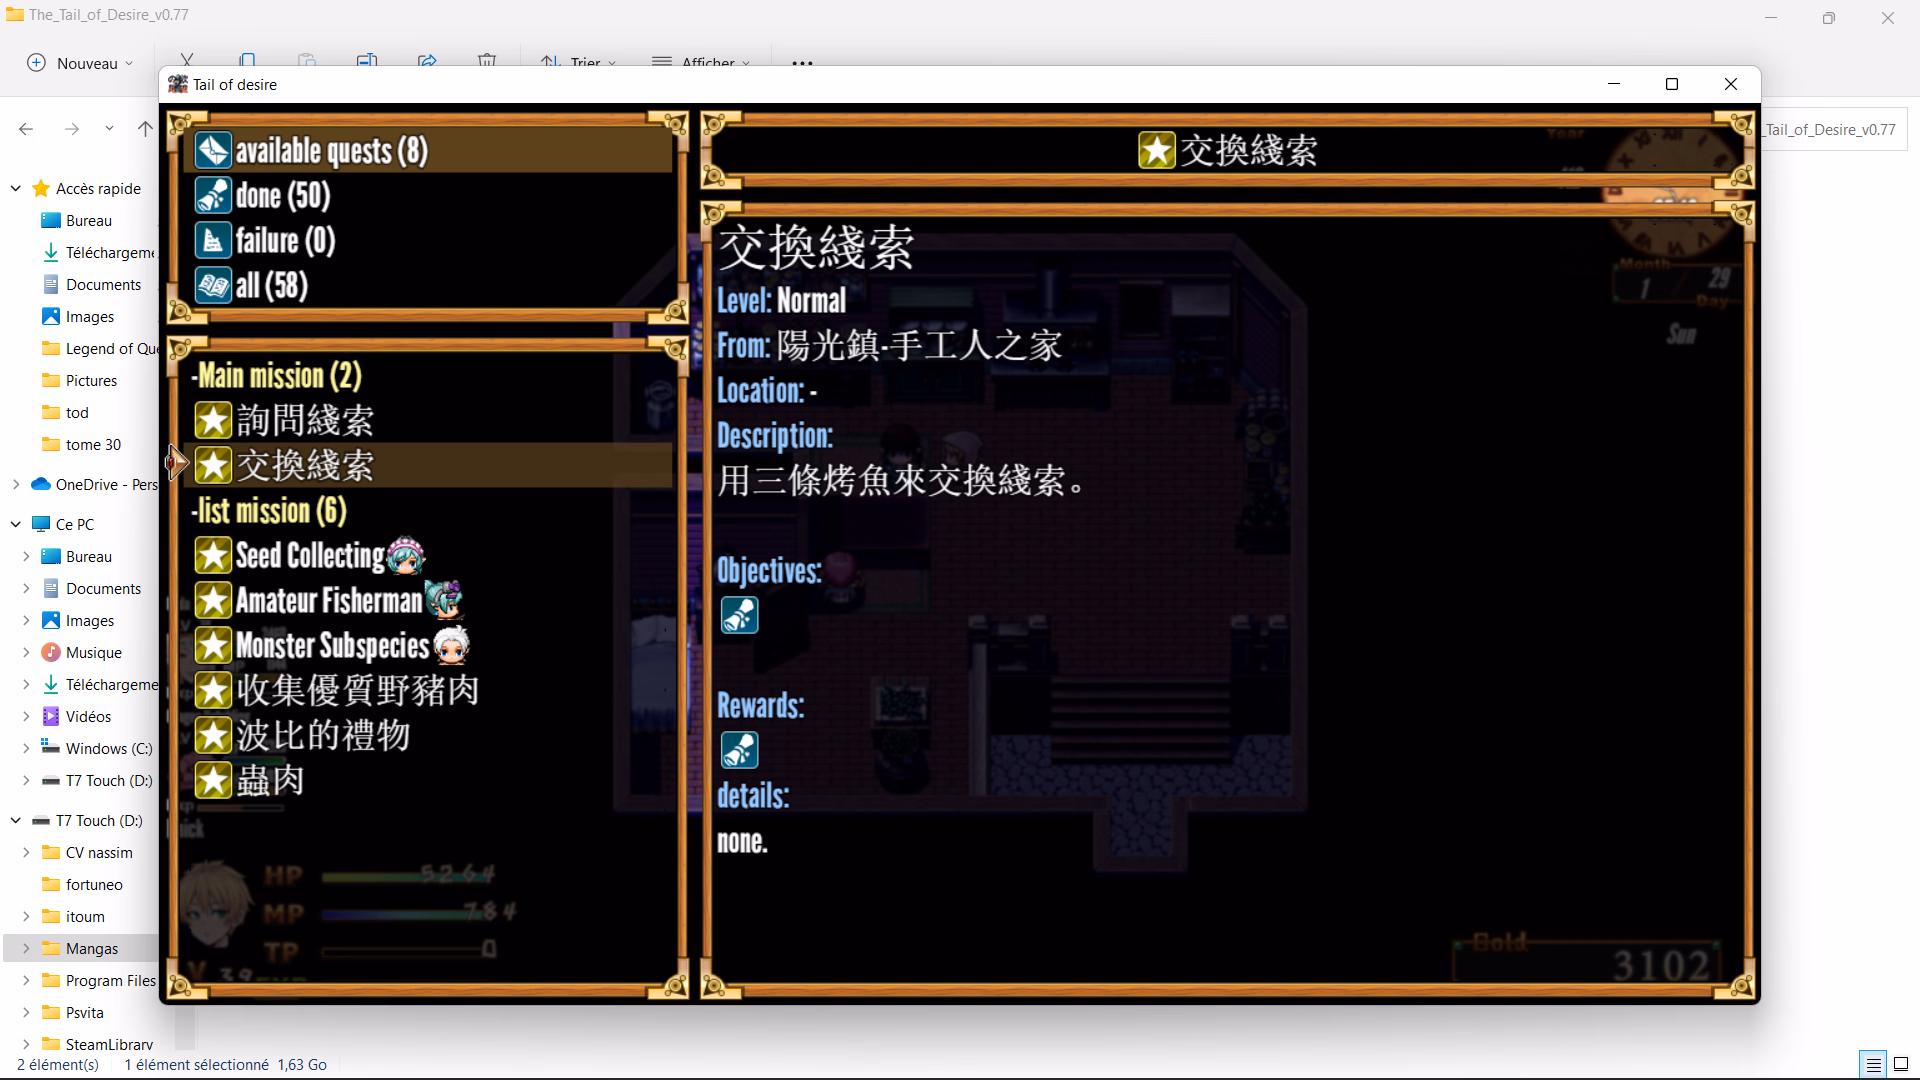Open the more options ellipsis in Explorer

(x=802, y=63)
